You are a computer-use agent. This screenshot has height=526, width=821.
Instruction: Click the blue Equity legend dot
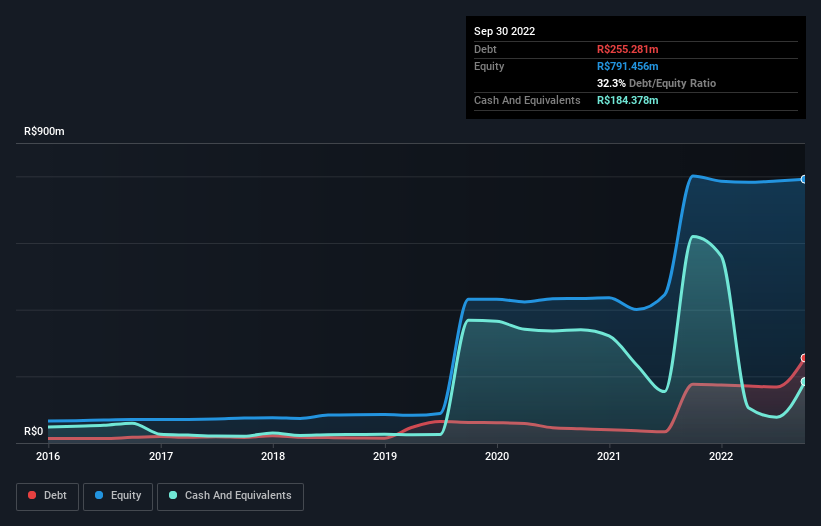point(99,495)
